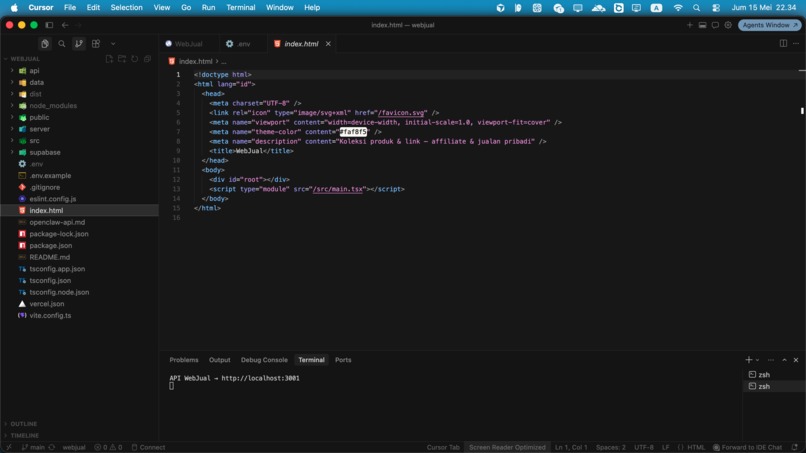Split the editor to the right
The image size is (806, 453).
point(783,44)
